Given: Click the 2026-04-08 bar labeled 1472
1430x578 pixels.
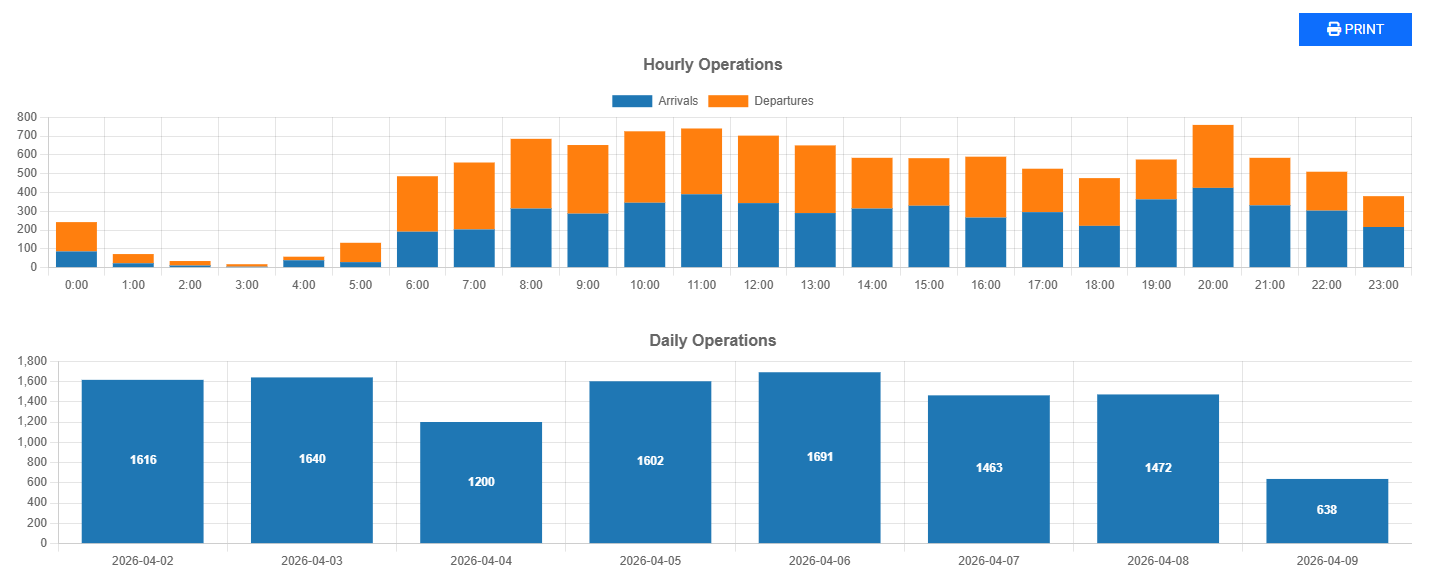Looking at the screenshot, I should click(x=1157, y=467).
